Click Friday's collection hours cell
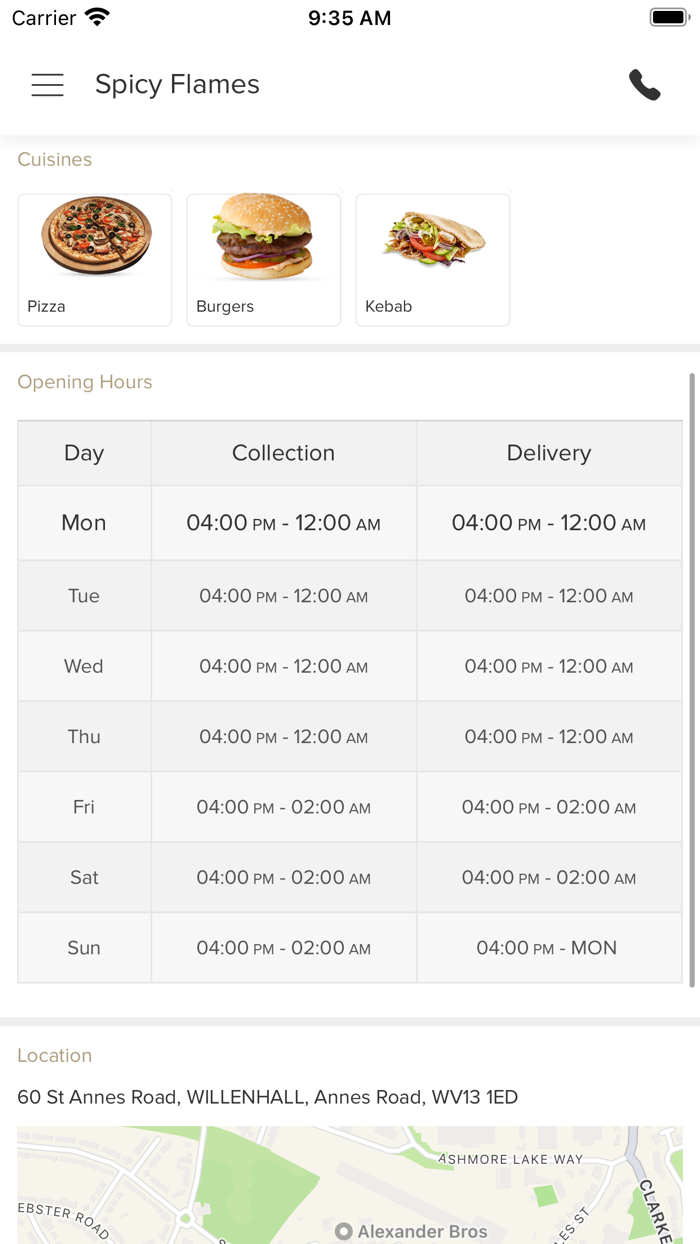 click(283, 807)
